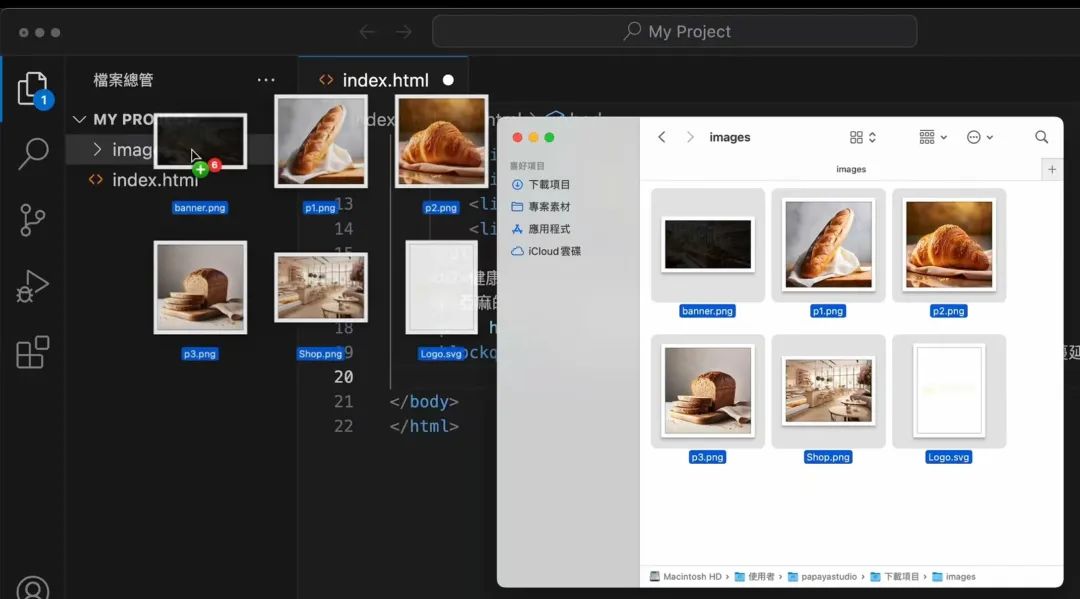Click the My Project command search bar
Image resolution: width=1080 pixels, height=599 pixels.
tap(675, 31)
